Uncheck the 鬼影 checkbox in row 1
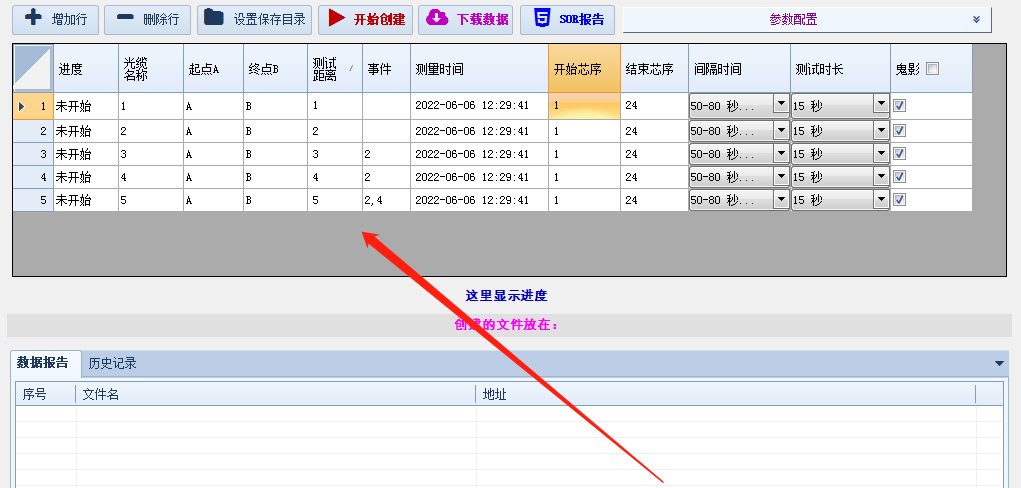Viewport: 1021px width, 488px height. coord(899,105)
